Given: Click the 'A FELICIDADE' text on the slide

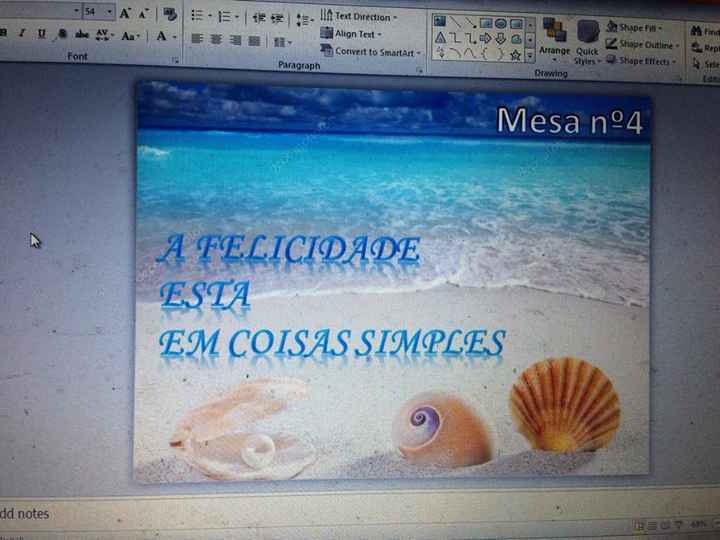Looking at the screenshot, I should pos(288,250).
